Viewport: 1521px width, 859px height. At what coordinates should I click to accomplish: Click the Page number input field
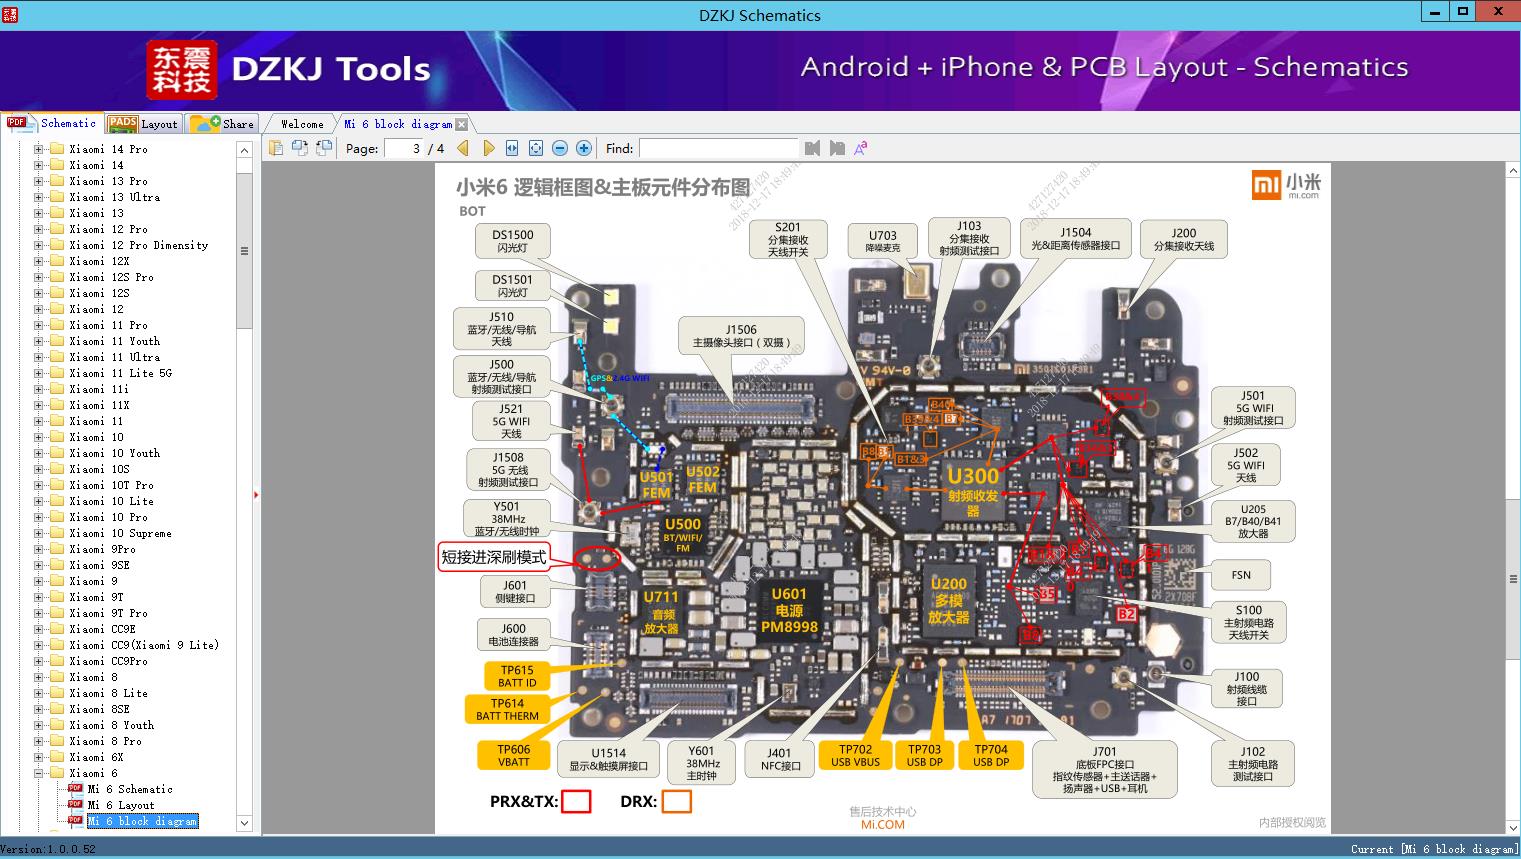403,148
